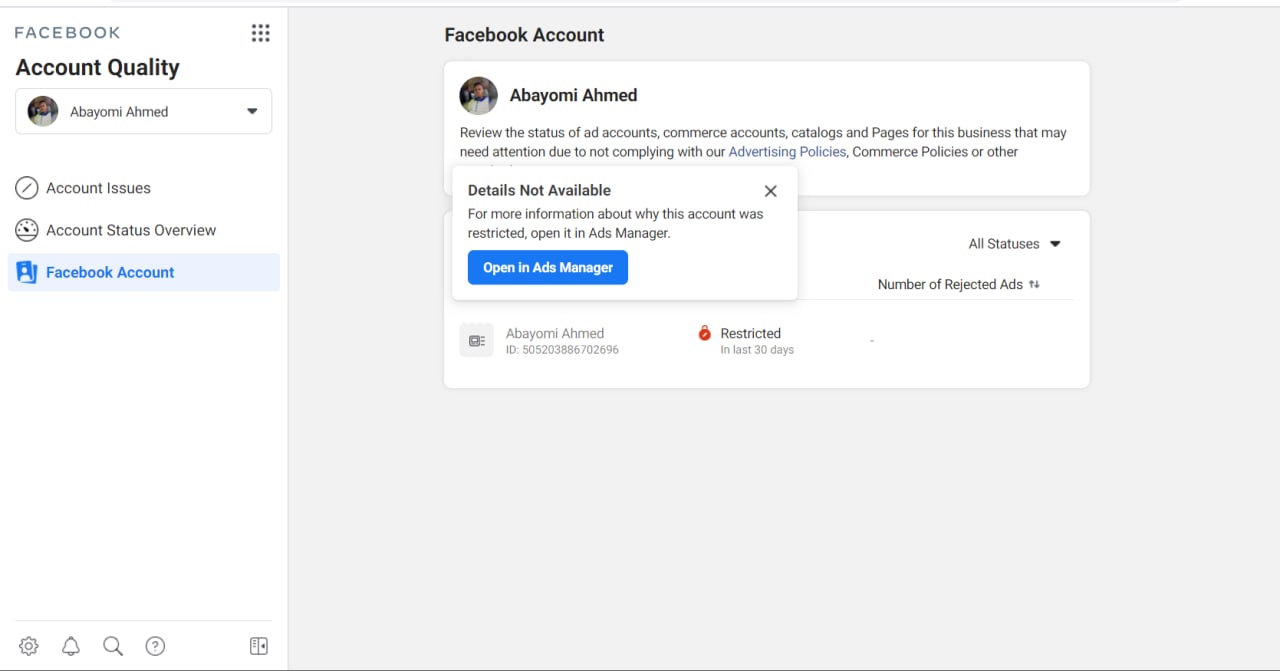Click the Account Issues circle-slash icon
Image resolution: width=1280 pixels, height=671 pixels.
coord(27,188)
